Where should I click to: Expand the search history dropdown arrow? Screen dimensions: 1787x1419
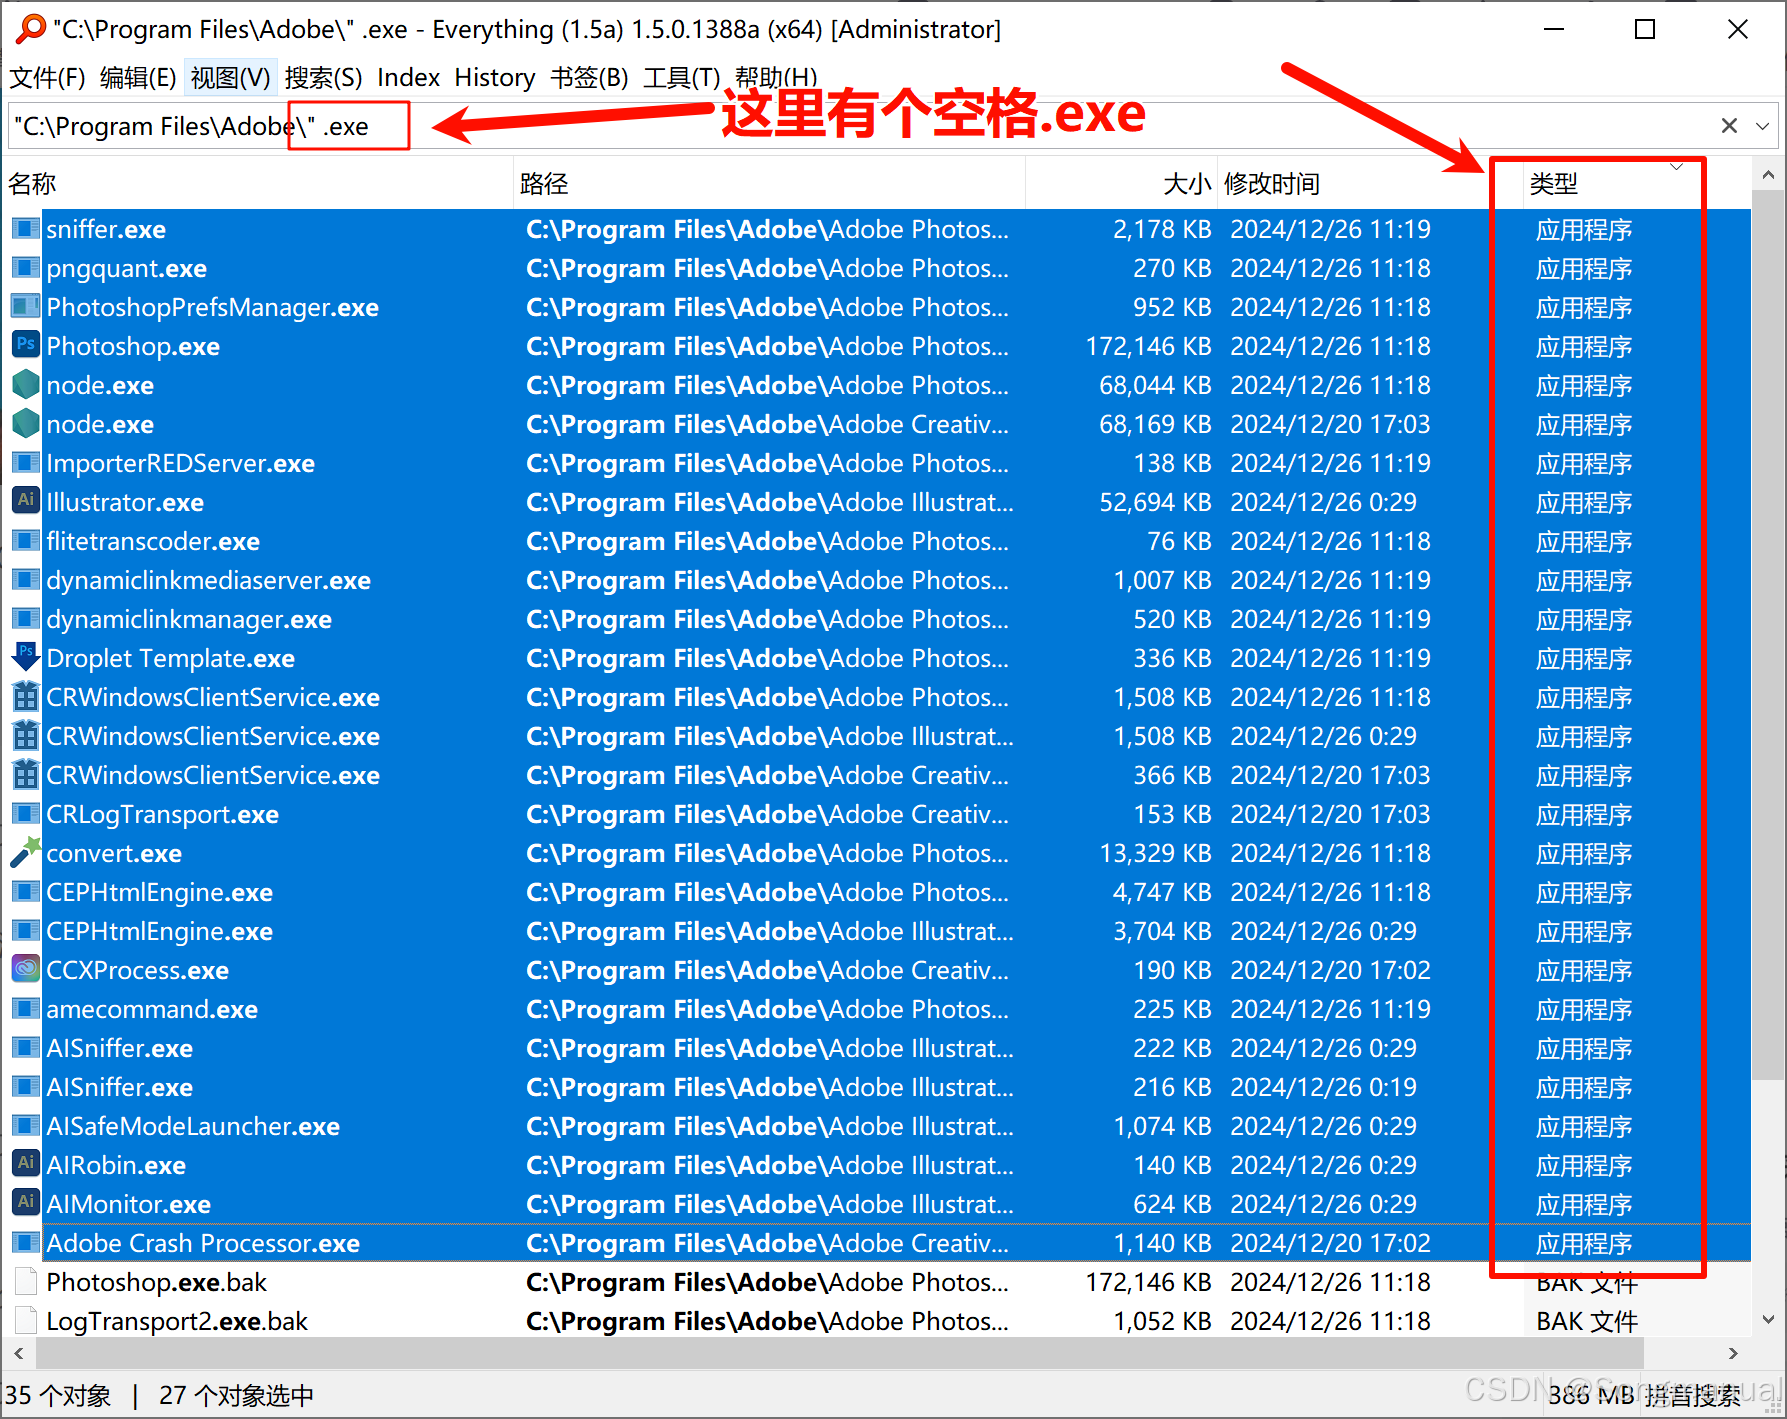click(1763, 126)
